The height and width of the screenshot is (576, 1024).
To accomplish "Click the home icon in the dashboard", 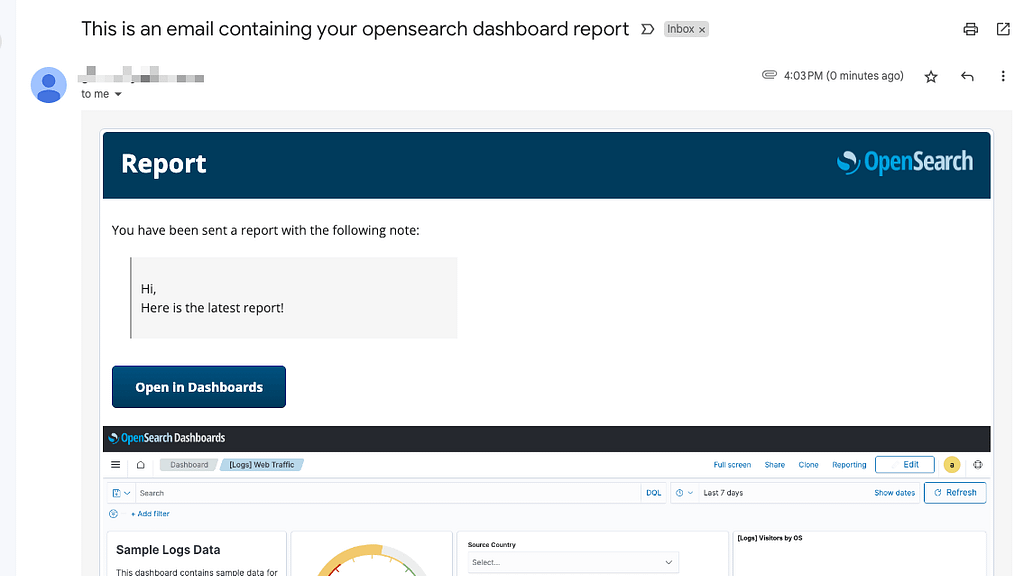I will [x=140, y=464].
